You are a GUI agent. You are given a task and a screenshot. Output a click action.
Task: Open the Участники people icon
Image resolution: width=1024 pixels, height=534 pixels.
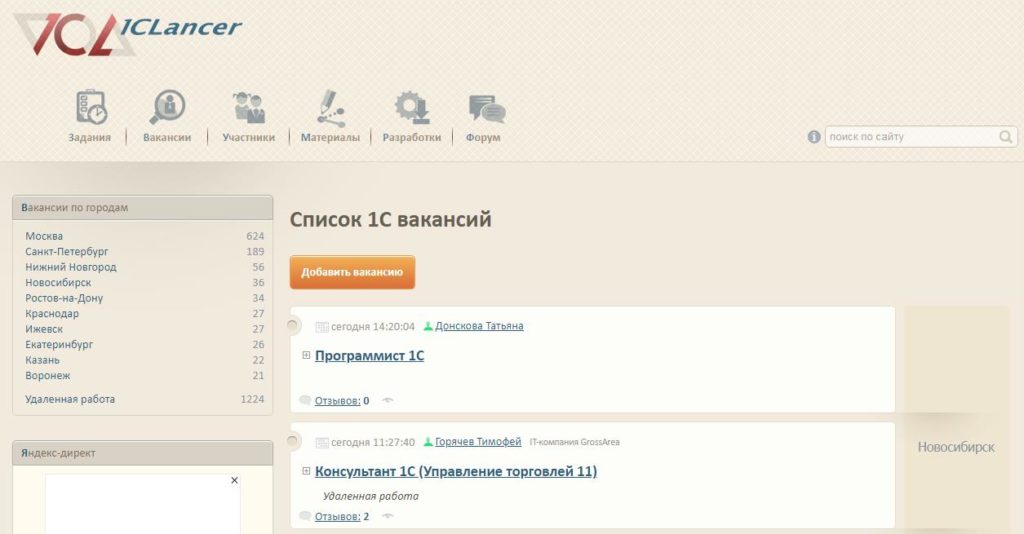[249, 108]
